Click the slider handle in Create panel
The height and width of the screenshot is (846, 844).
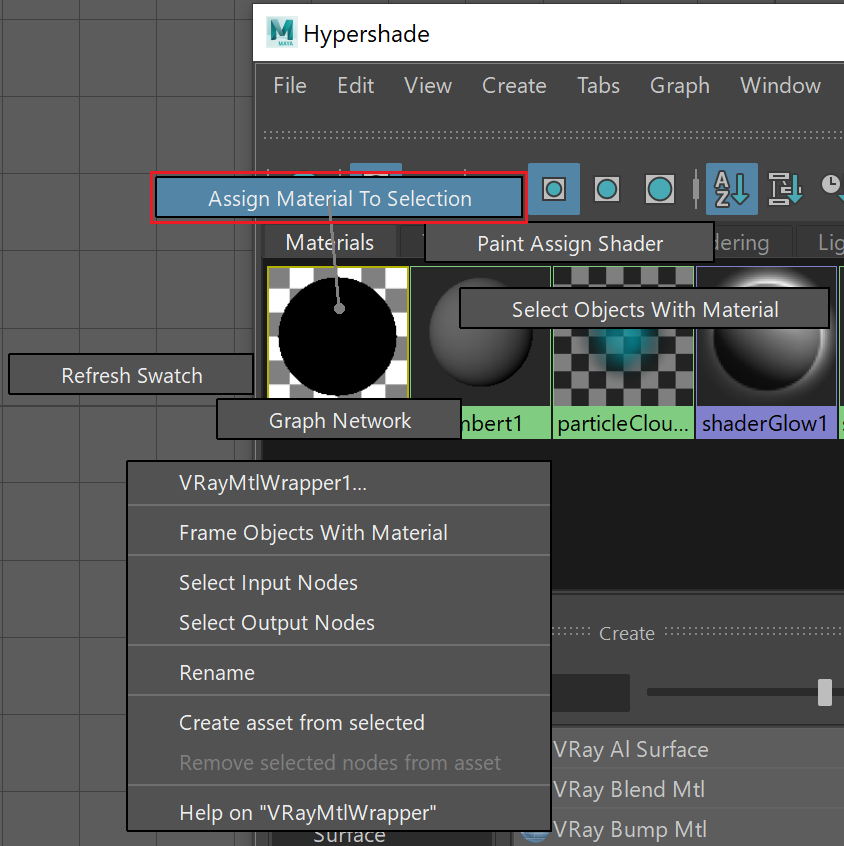click(x=825, y=692)
